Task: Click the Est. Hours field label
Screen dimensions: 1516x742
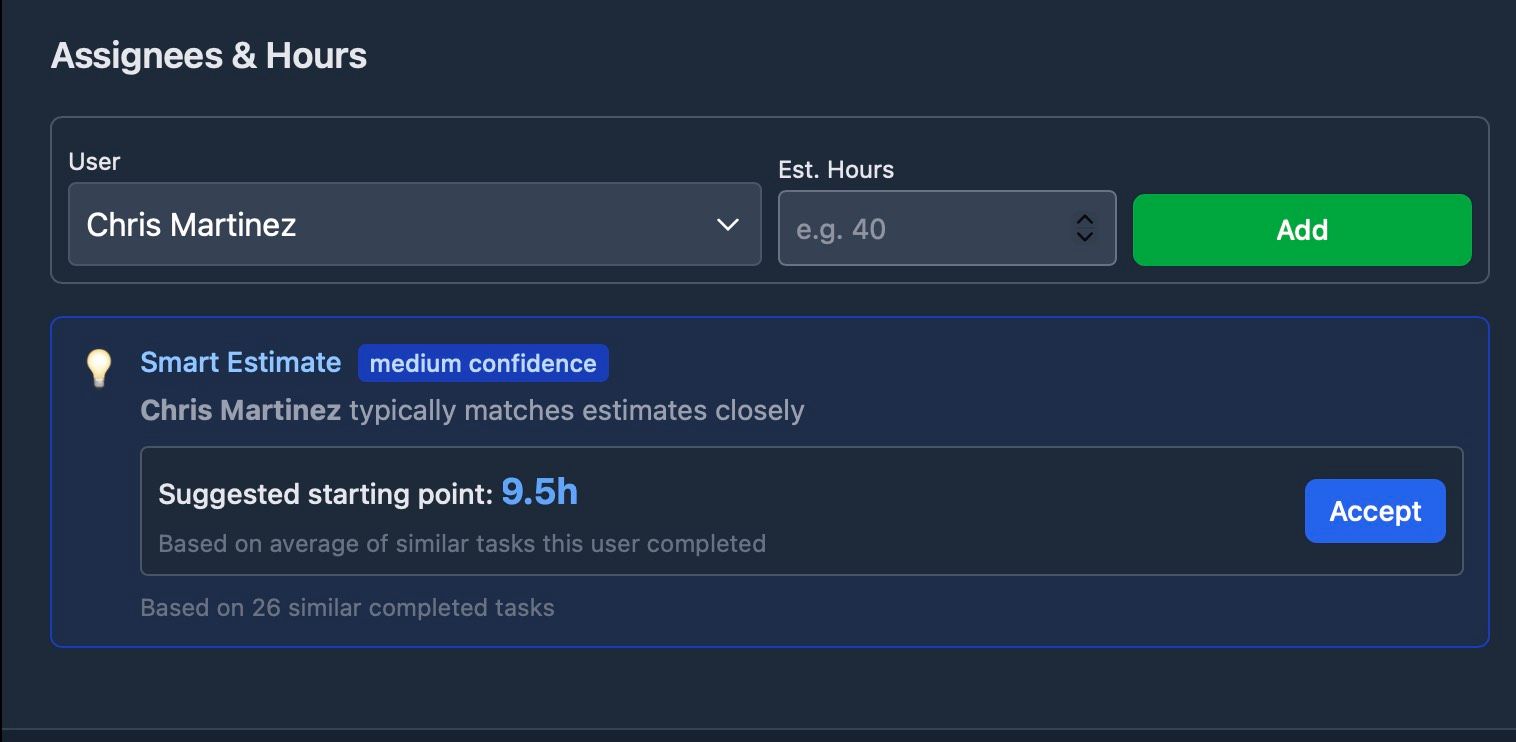Action: [836, 169]
